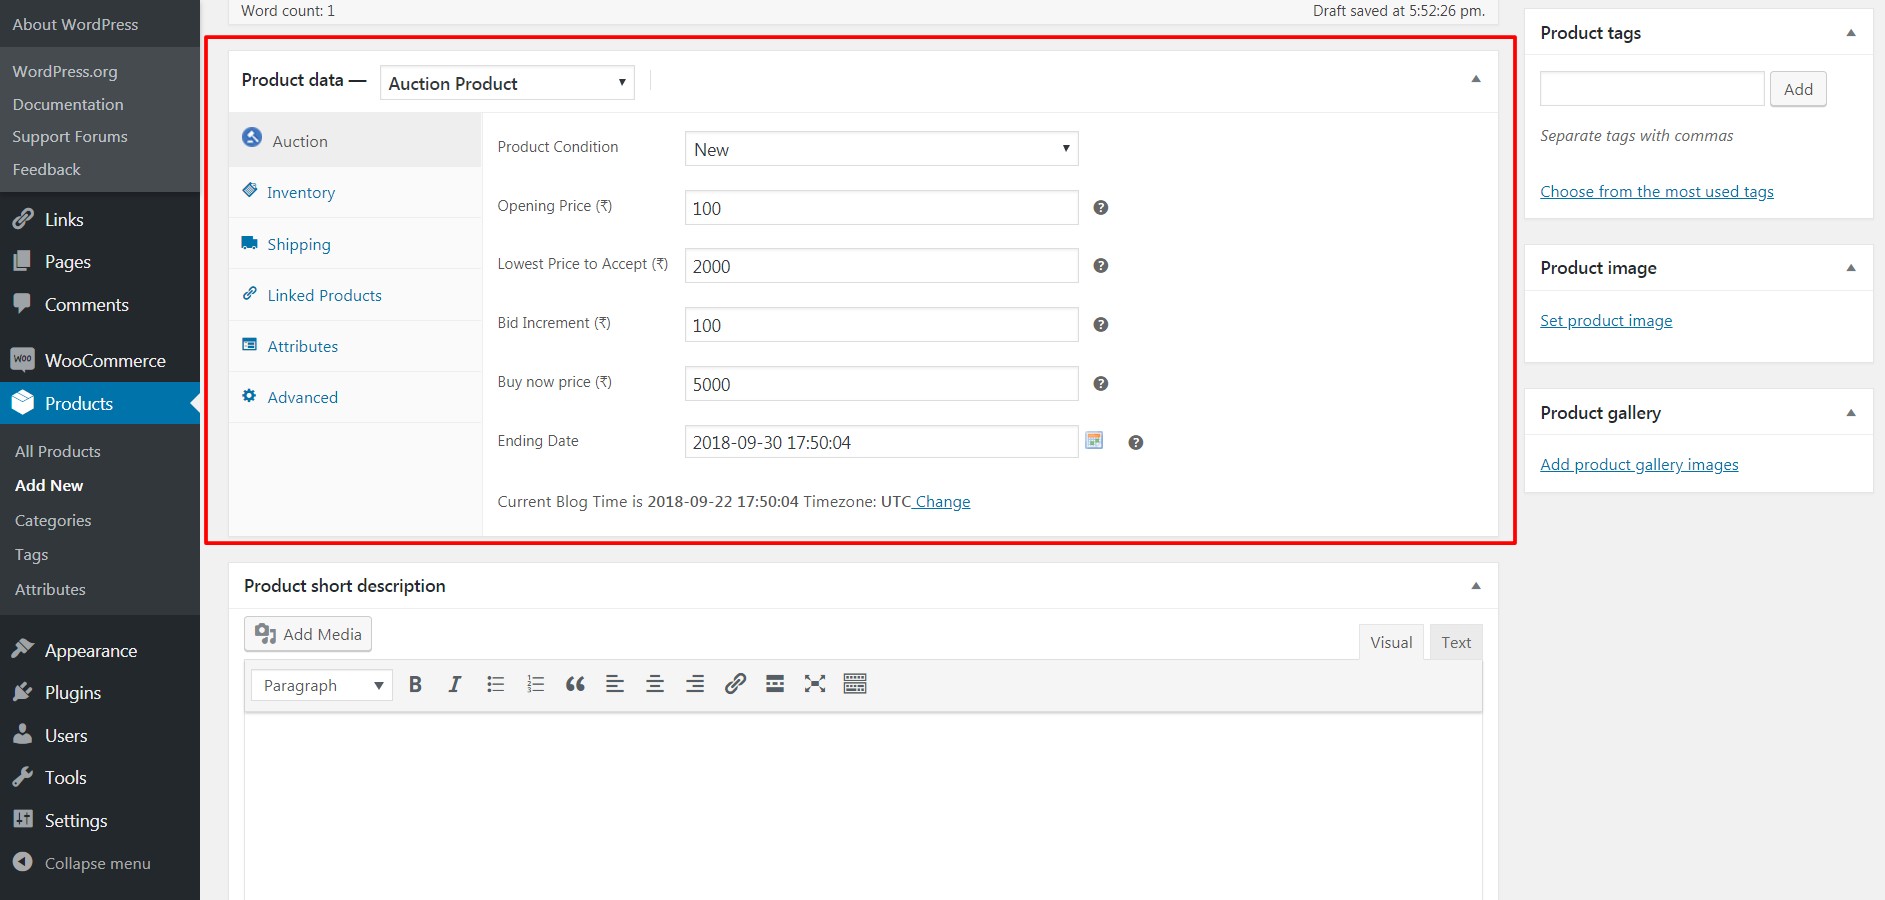The width and height of the screenshot is (1885, 900).
Task: Click the Insert link icon
Action: click(735, 684)
